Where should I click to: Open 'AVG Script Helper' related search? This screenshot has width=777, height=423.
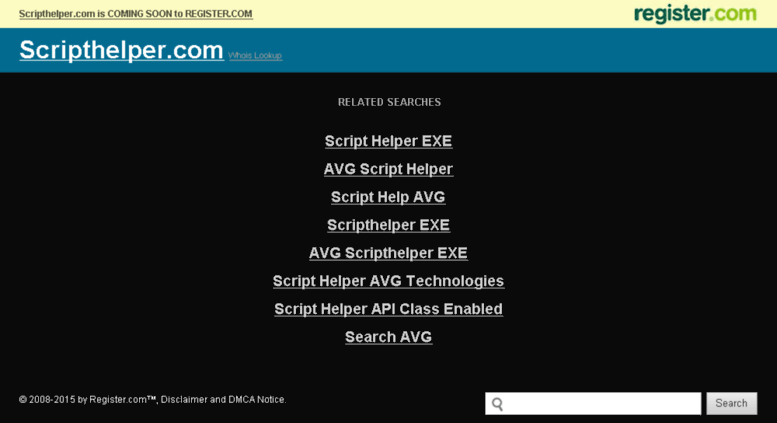point(388,169)
